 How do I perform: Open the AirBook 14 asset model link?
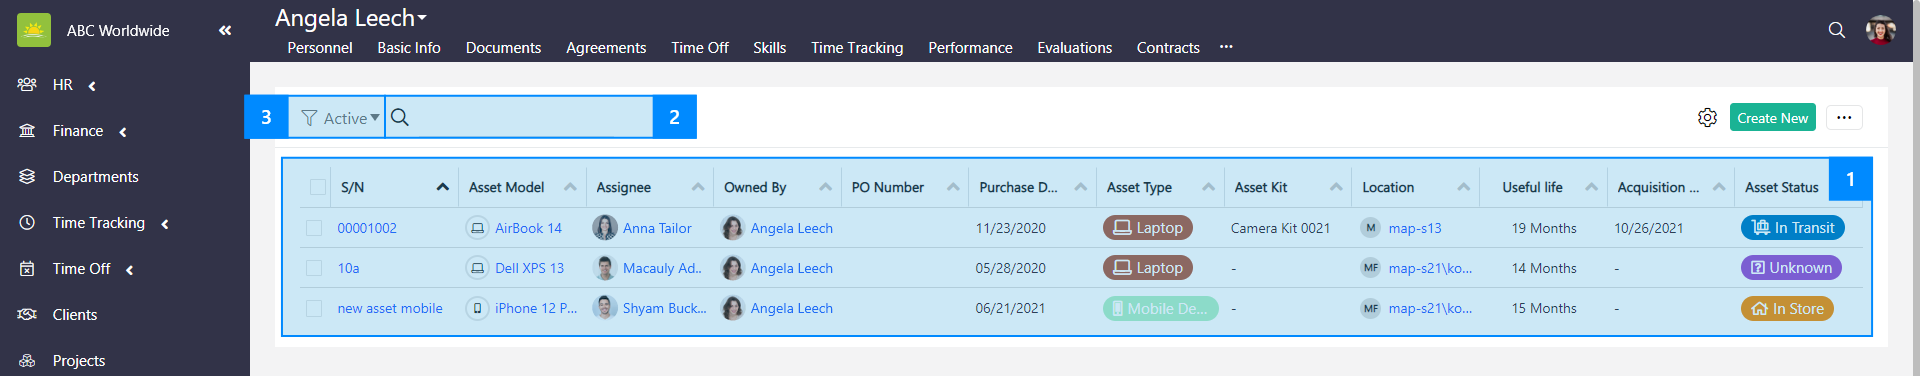[528, 228]
